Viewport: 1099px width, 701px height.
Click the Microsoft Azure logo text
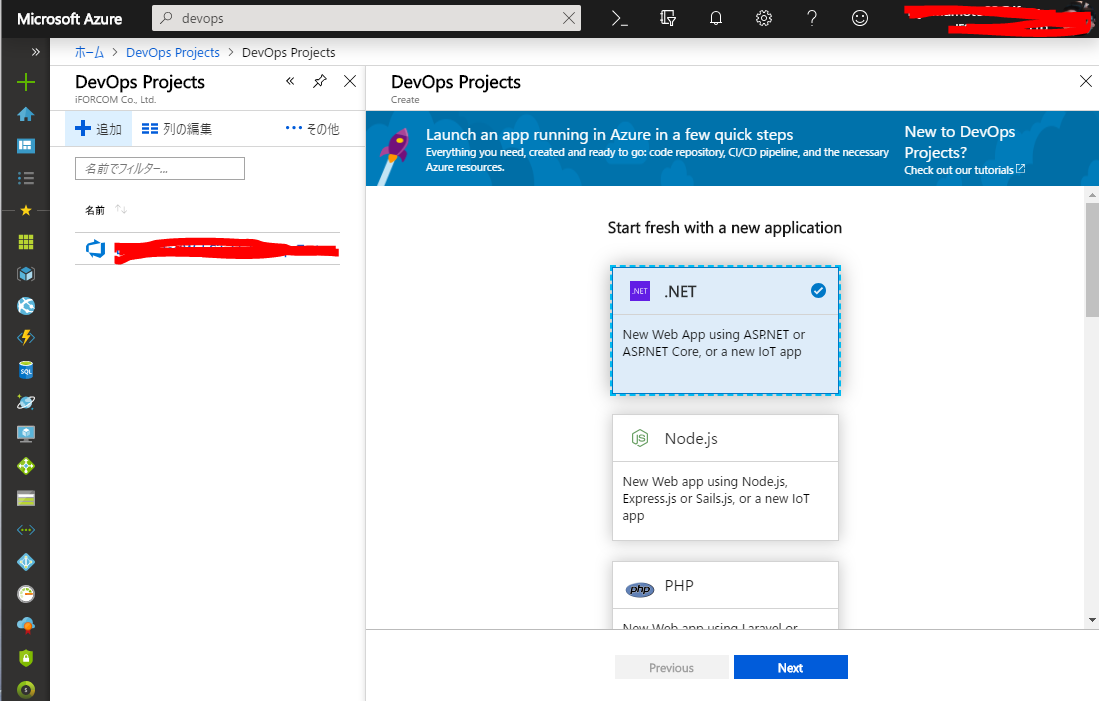(x=69, y=19)
